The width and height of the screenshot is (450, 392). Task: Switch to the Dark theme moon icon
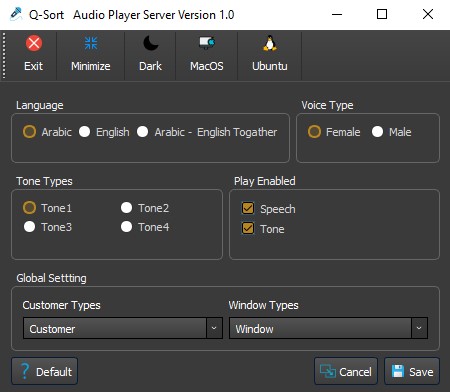pos(150,43)
